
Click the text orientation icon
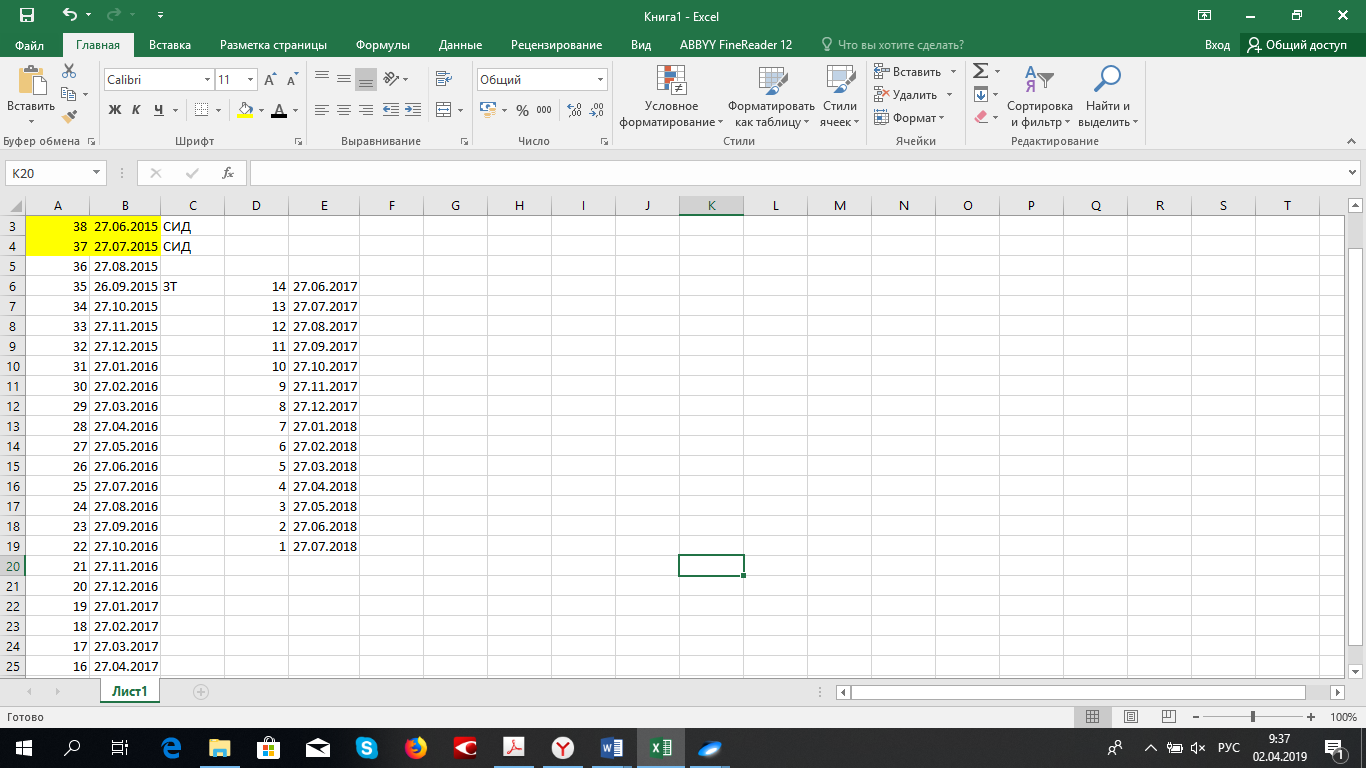(391, 78)
